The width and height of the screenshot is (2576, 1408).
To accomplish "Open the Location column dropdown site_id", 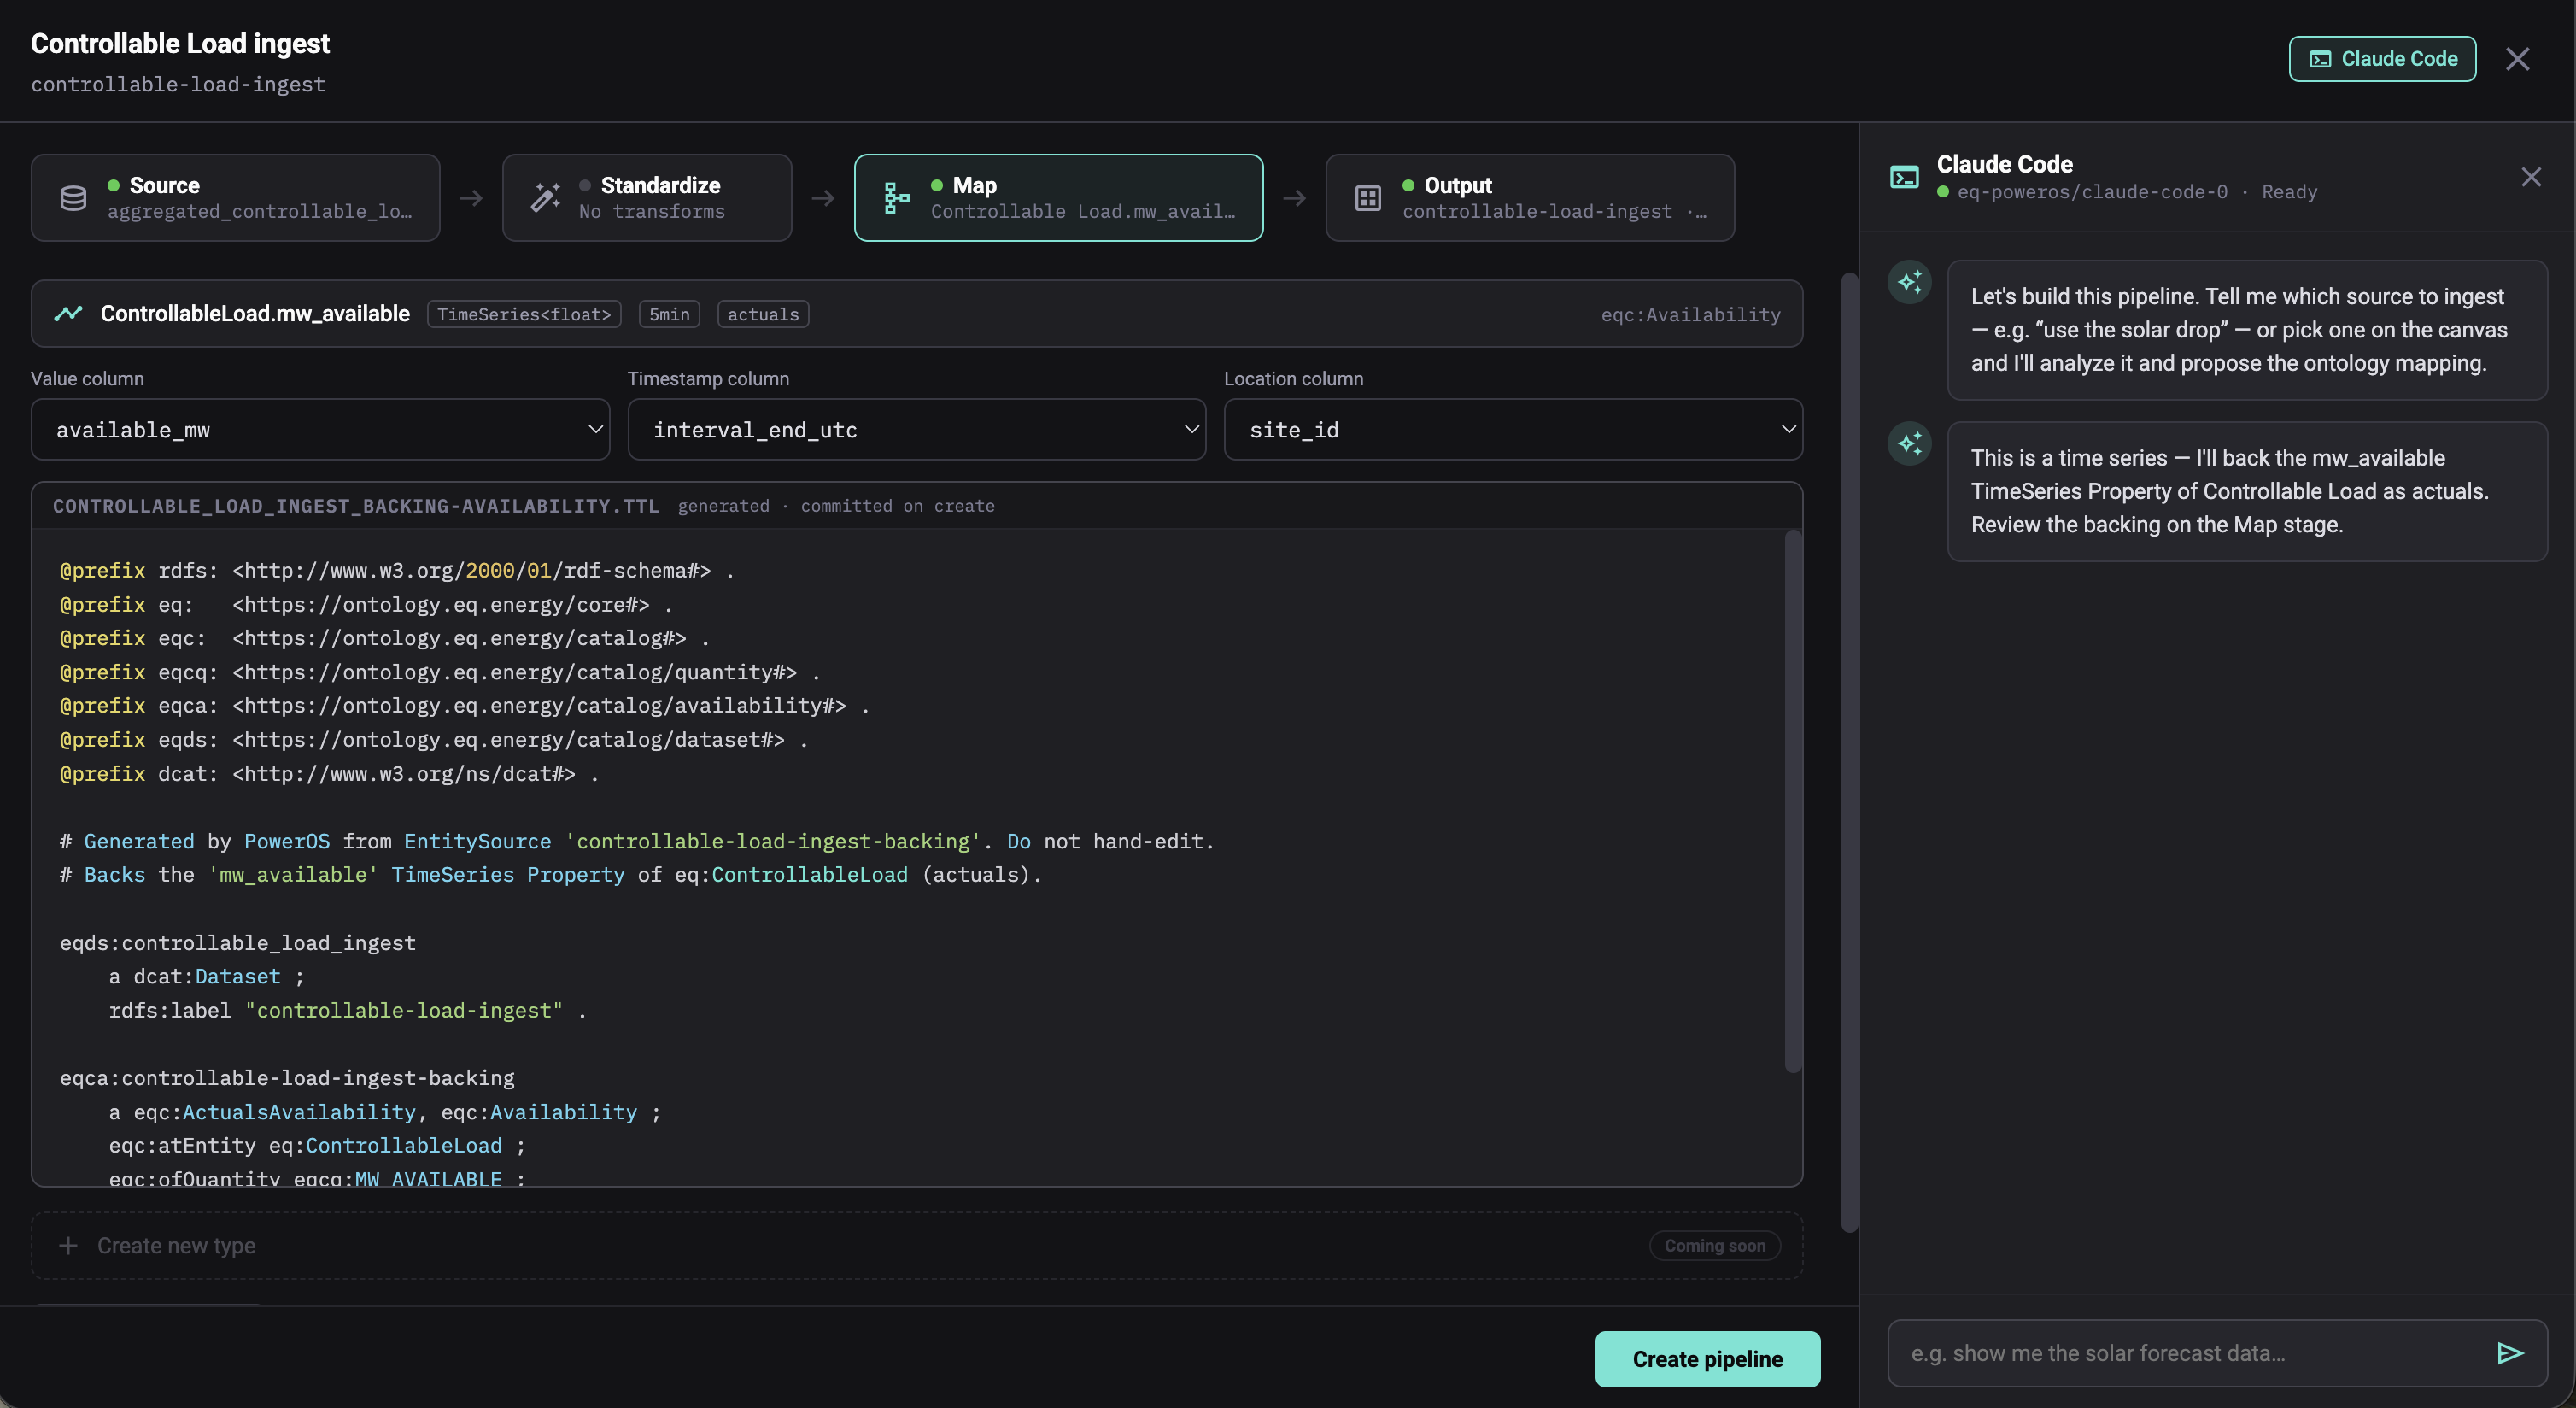I will [x=1513, y=430].
